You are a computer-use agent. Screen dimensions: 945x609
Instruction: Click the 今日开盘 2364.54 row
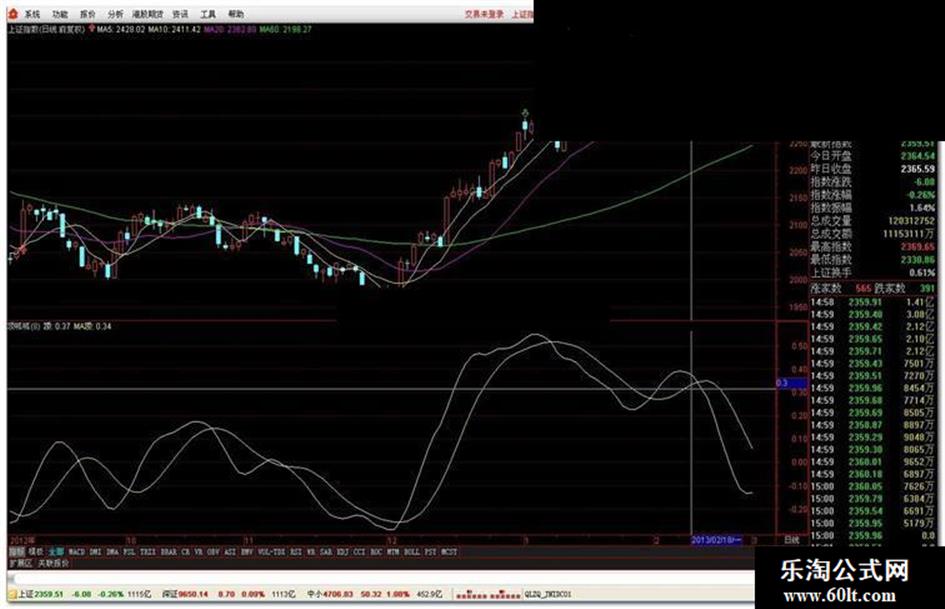pyautogui.click(x=872, y=156)
